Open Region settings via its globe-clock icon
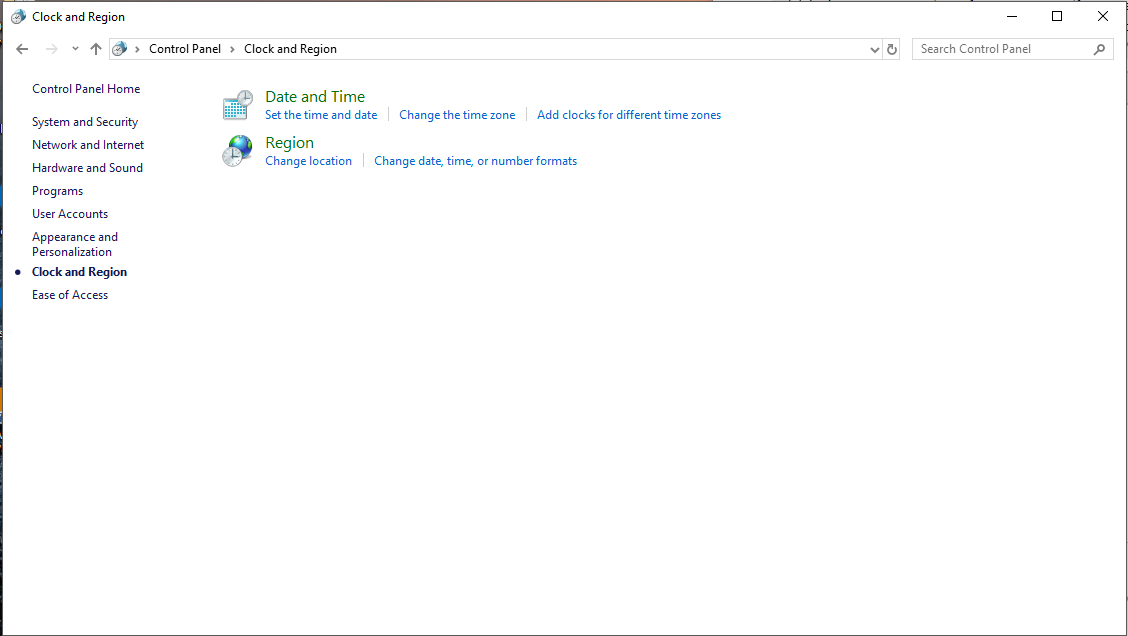This screenshot has width=1128, height=636. [x=237, y=150]
